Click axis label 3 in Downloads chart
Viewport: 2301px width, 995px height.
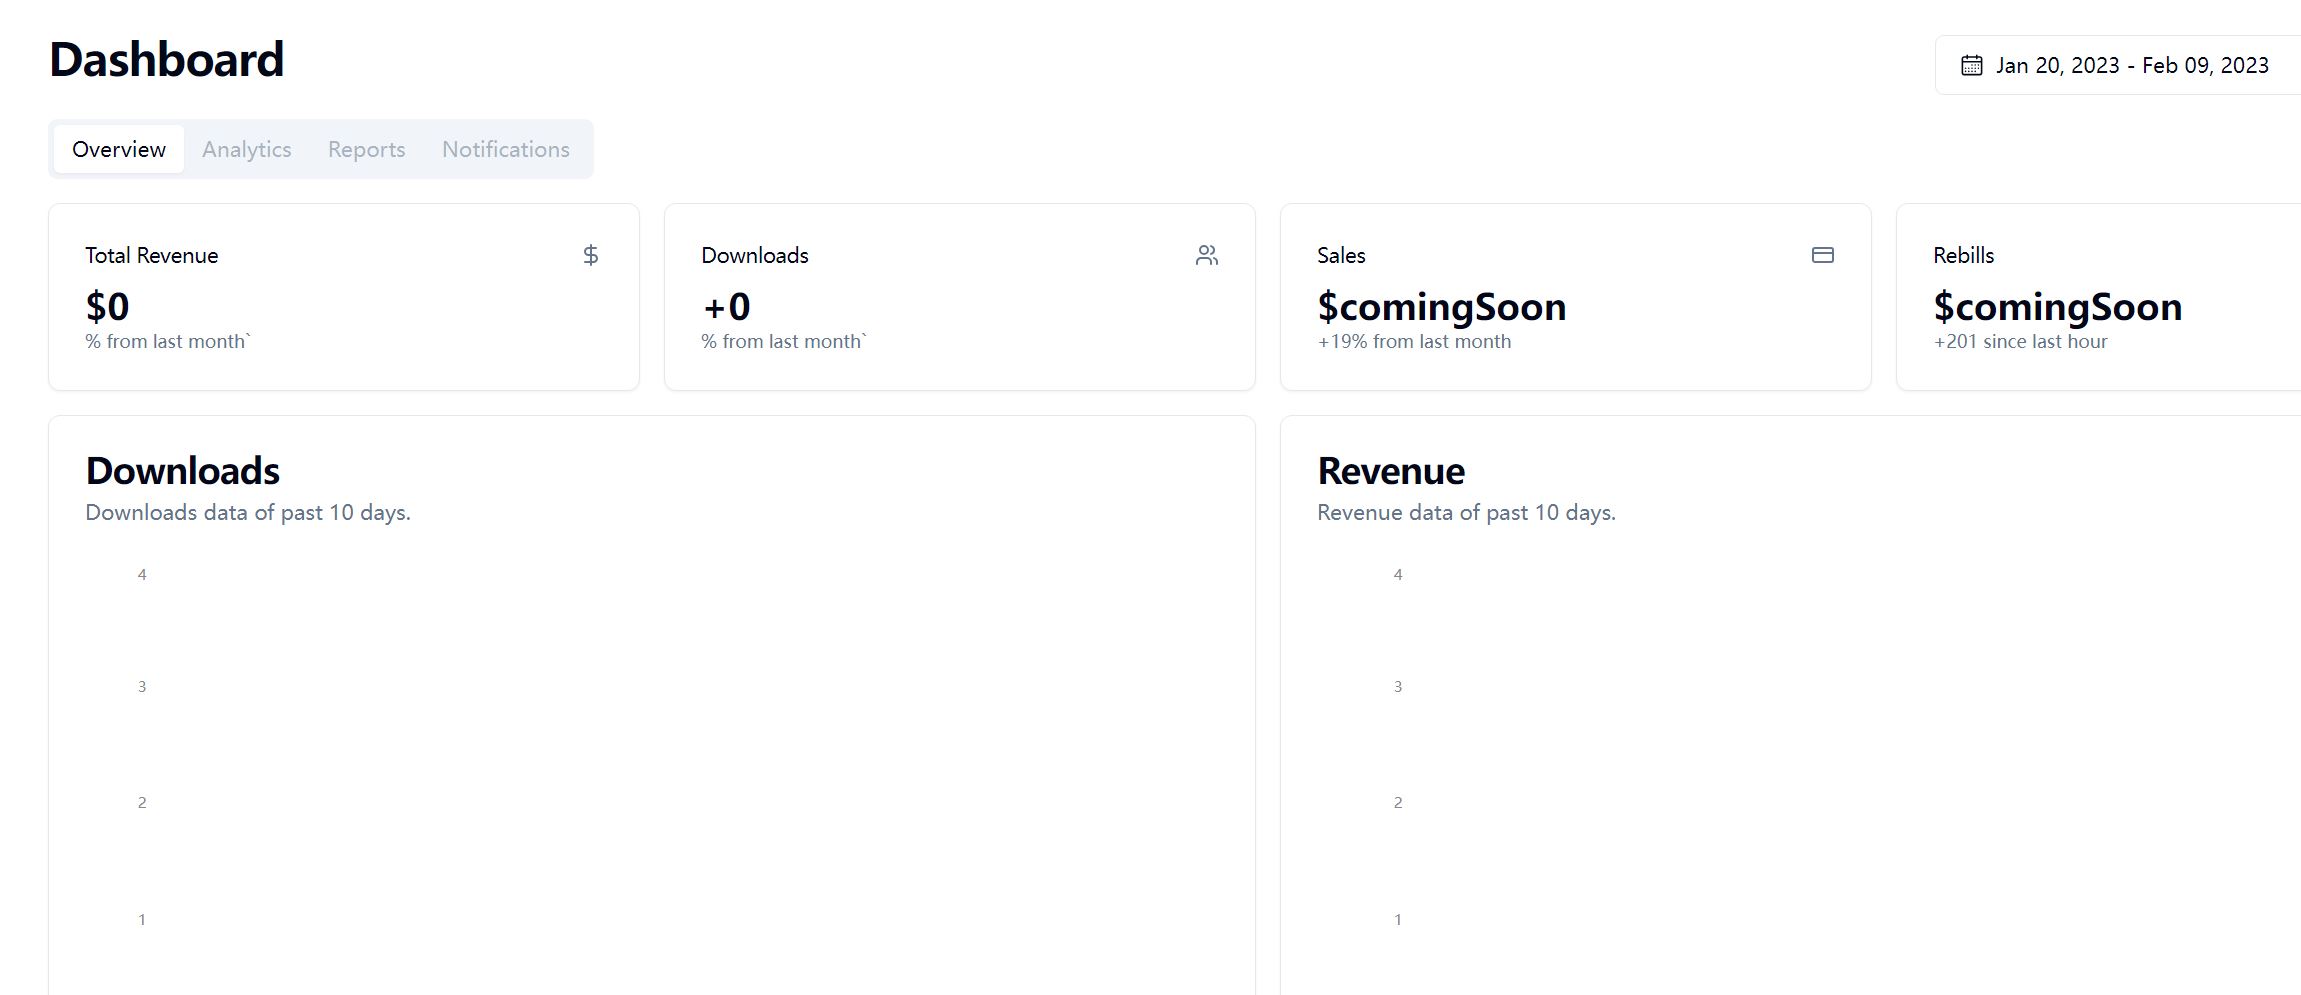tap(142, 686)
